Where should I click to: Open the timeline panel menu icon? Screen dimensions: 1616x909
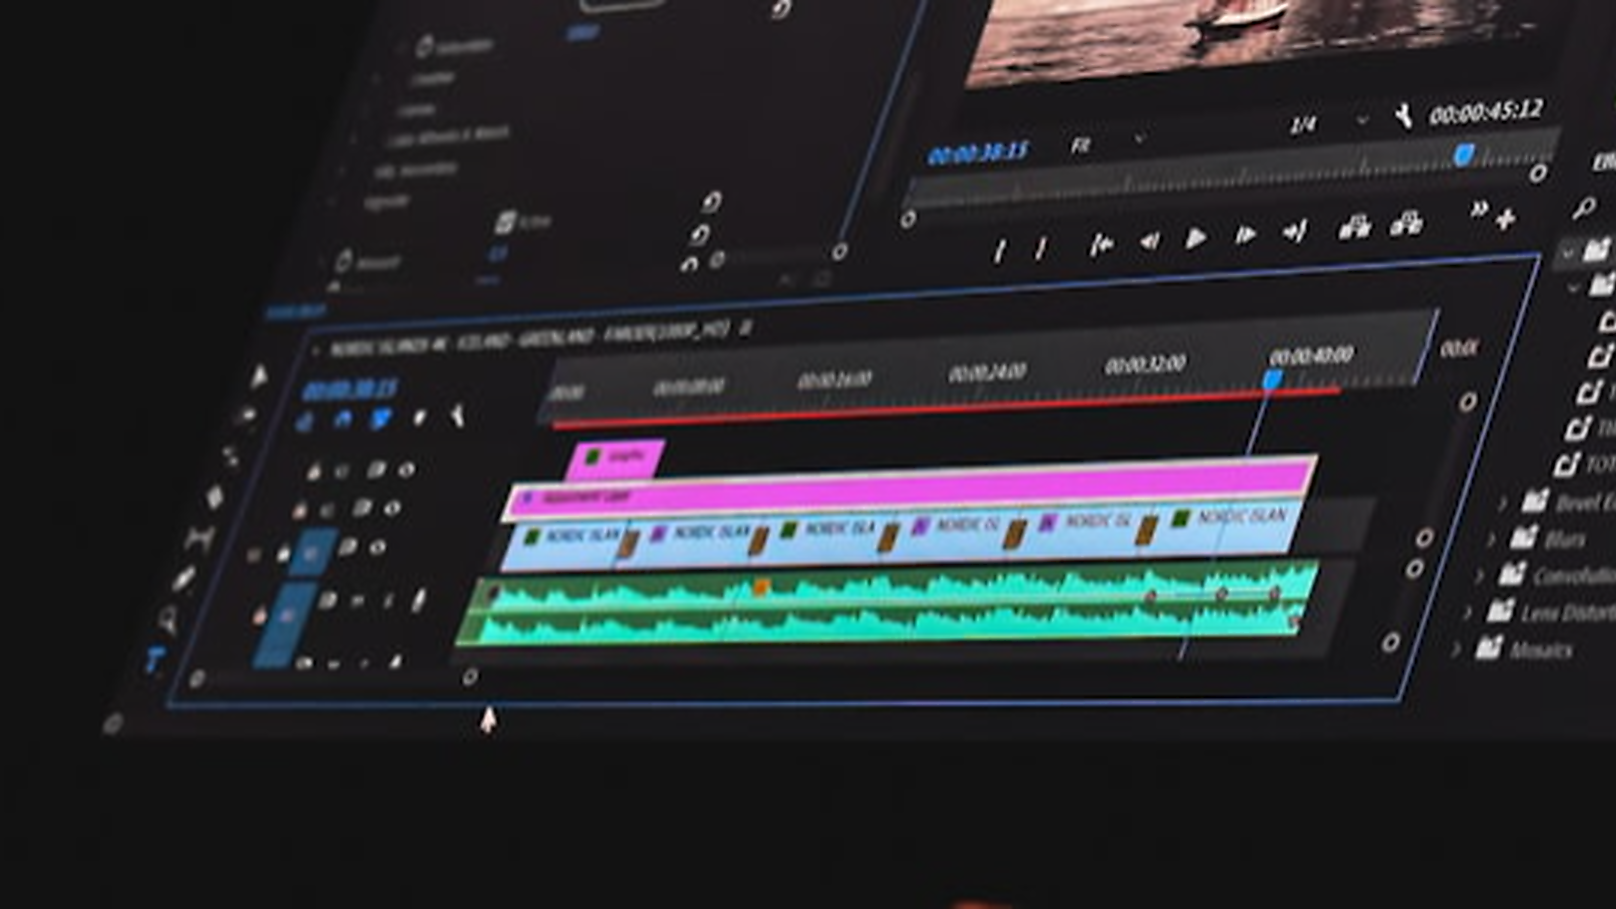coord(746,327)
